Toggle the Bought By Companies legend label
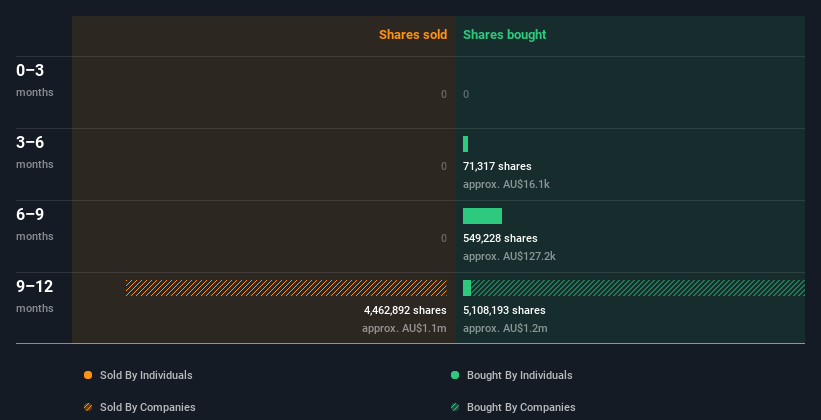821x420 pixels. [x=521, y=407]
